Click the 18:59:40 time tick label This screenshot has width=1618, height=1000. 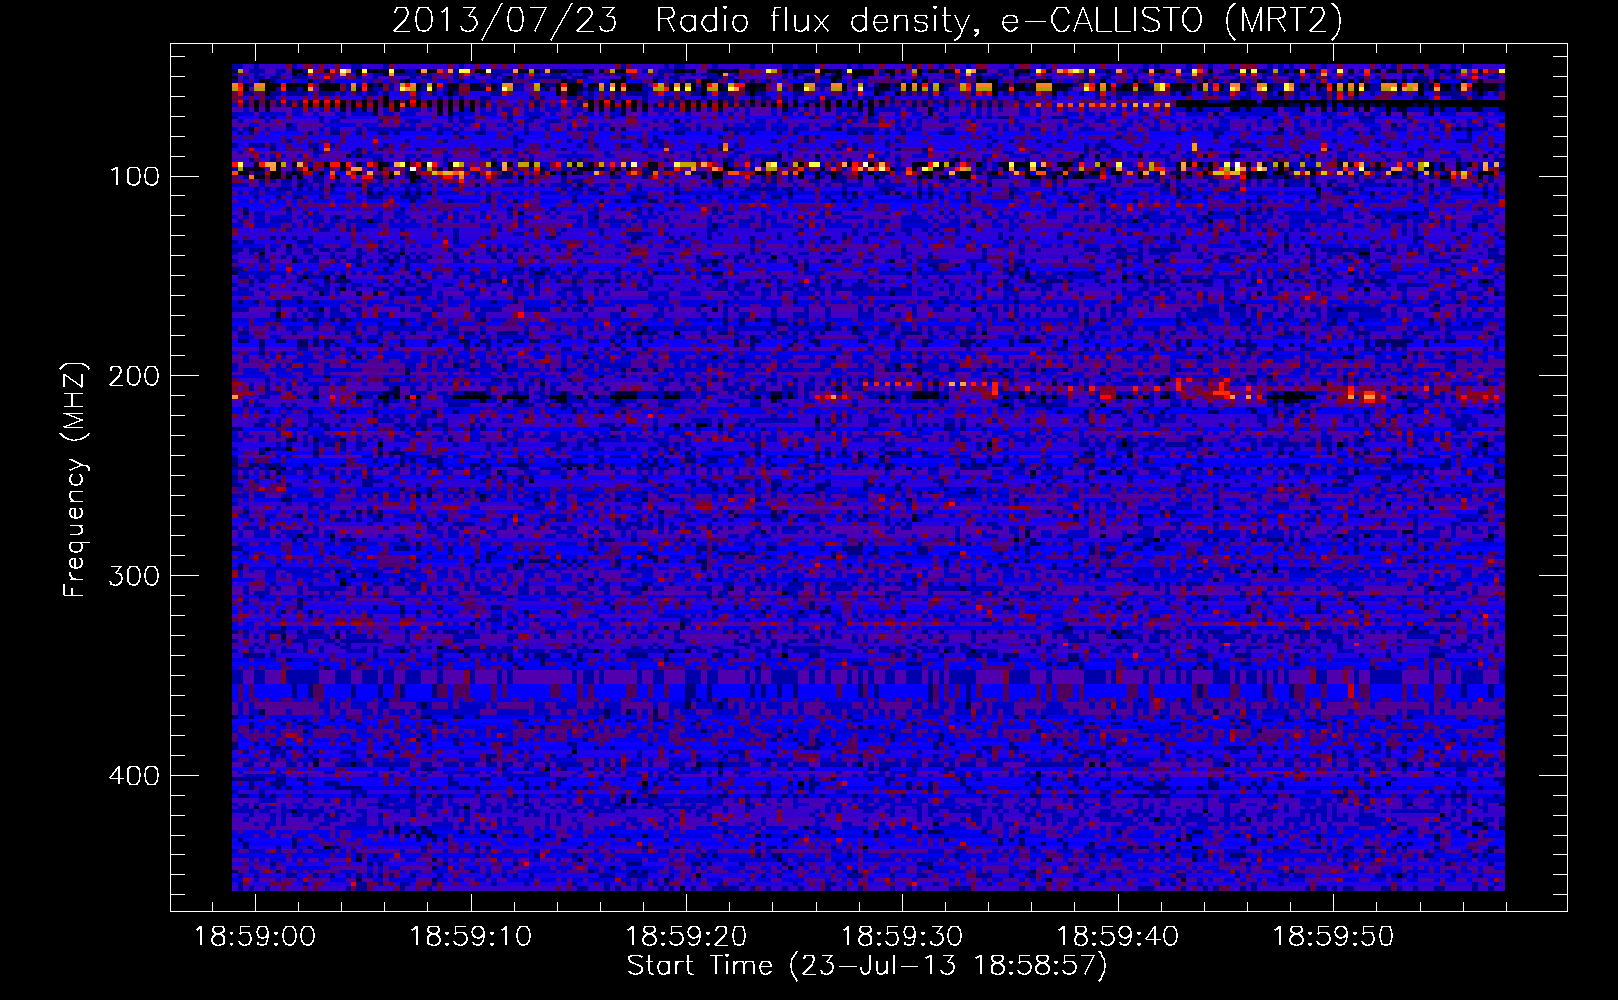[1118, 937]
